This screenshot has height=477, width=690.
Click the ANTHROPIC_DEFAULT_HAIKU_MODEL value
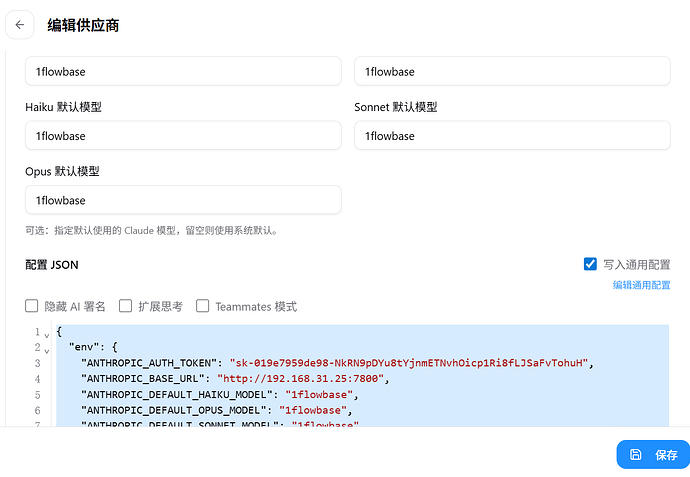pyautogui.click(x=319, y=395)
